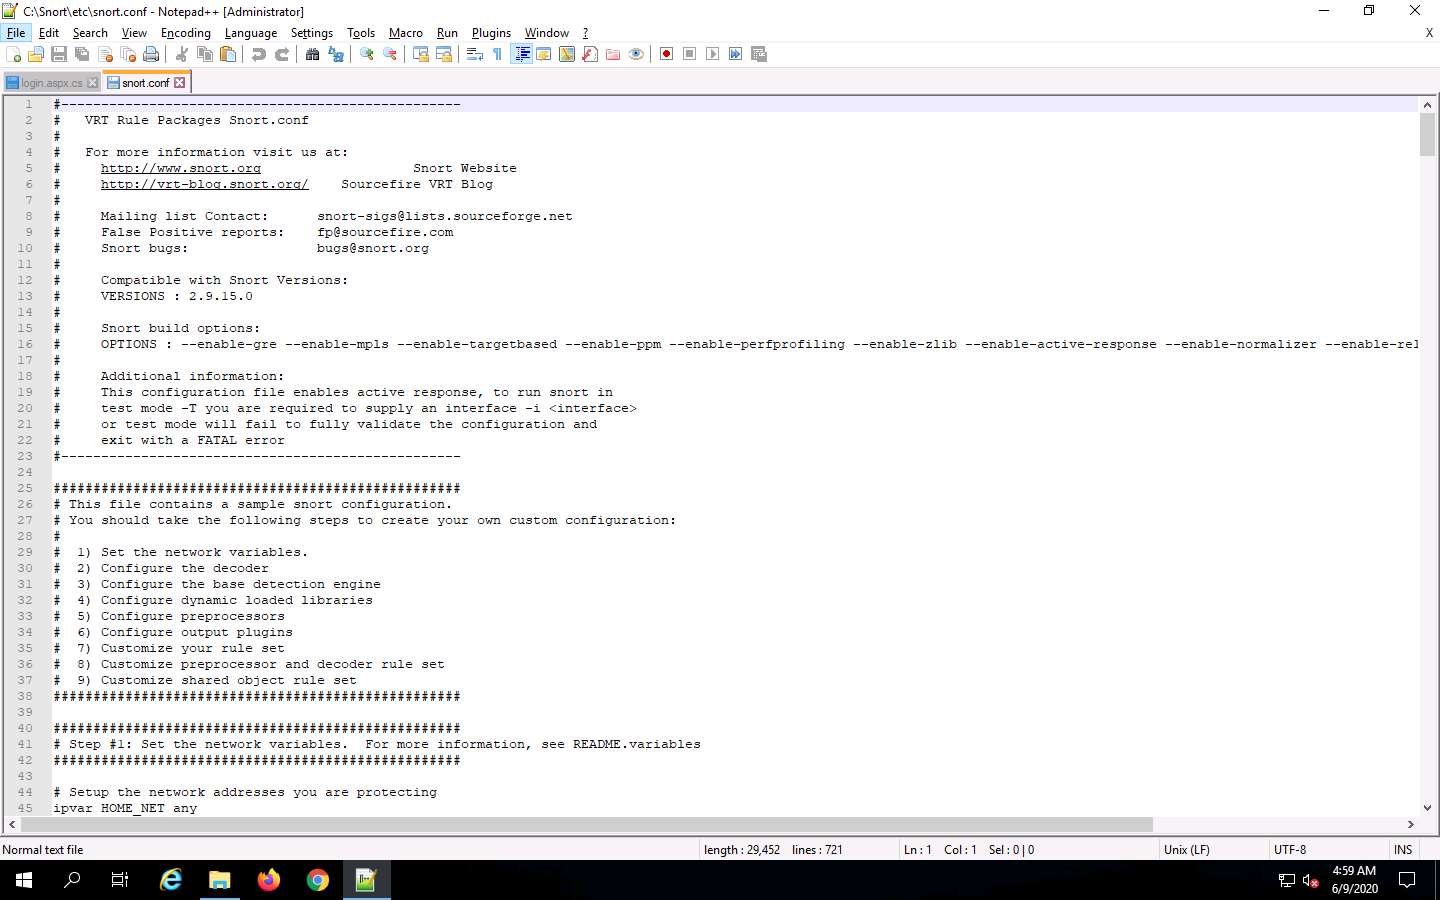Open the Edit menu
Image resolution: width=1440 pixels, height=900 pixels.
tap(49, 33)
